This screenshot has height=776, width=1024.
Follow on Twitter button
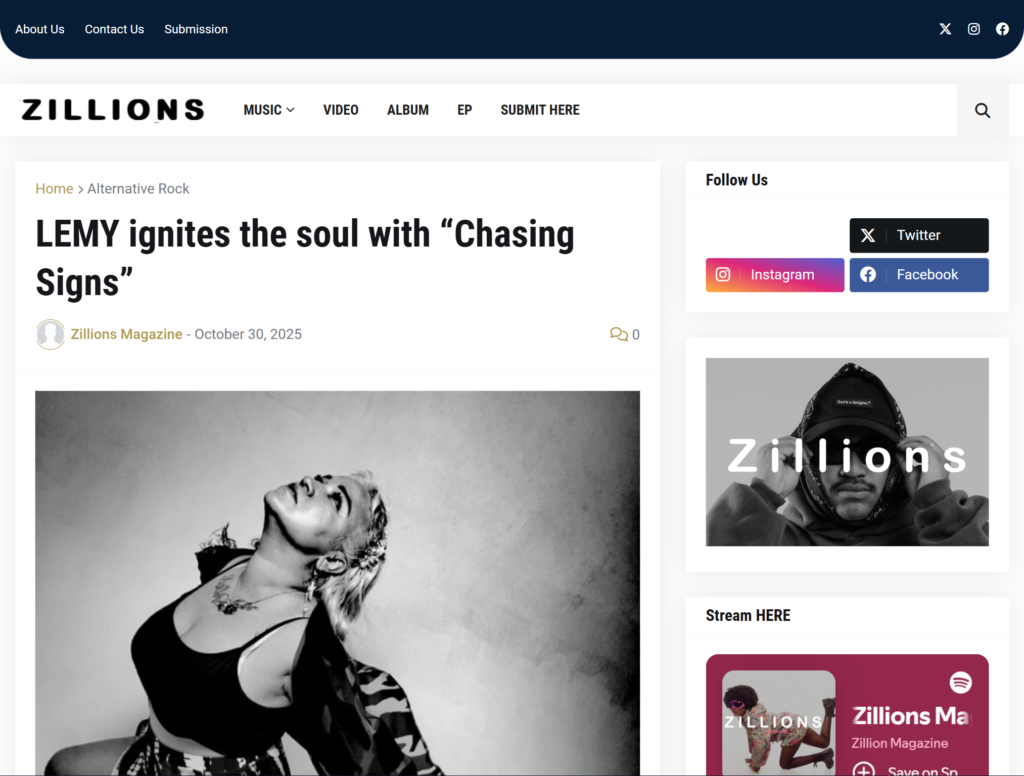point(919,235)
